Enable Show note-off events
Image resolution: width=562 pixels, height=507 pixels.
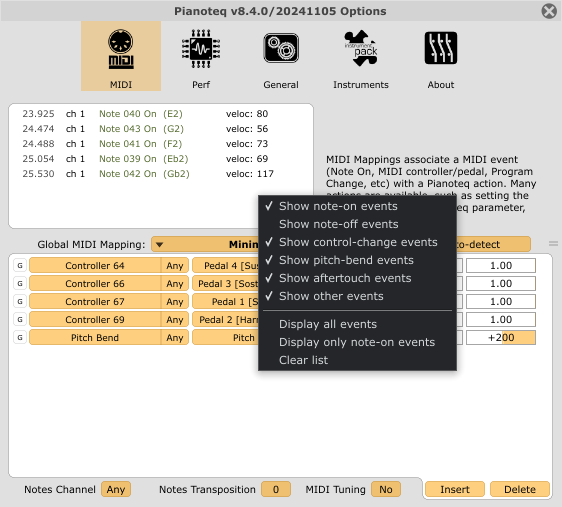pos(357,224)
